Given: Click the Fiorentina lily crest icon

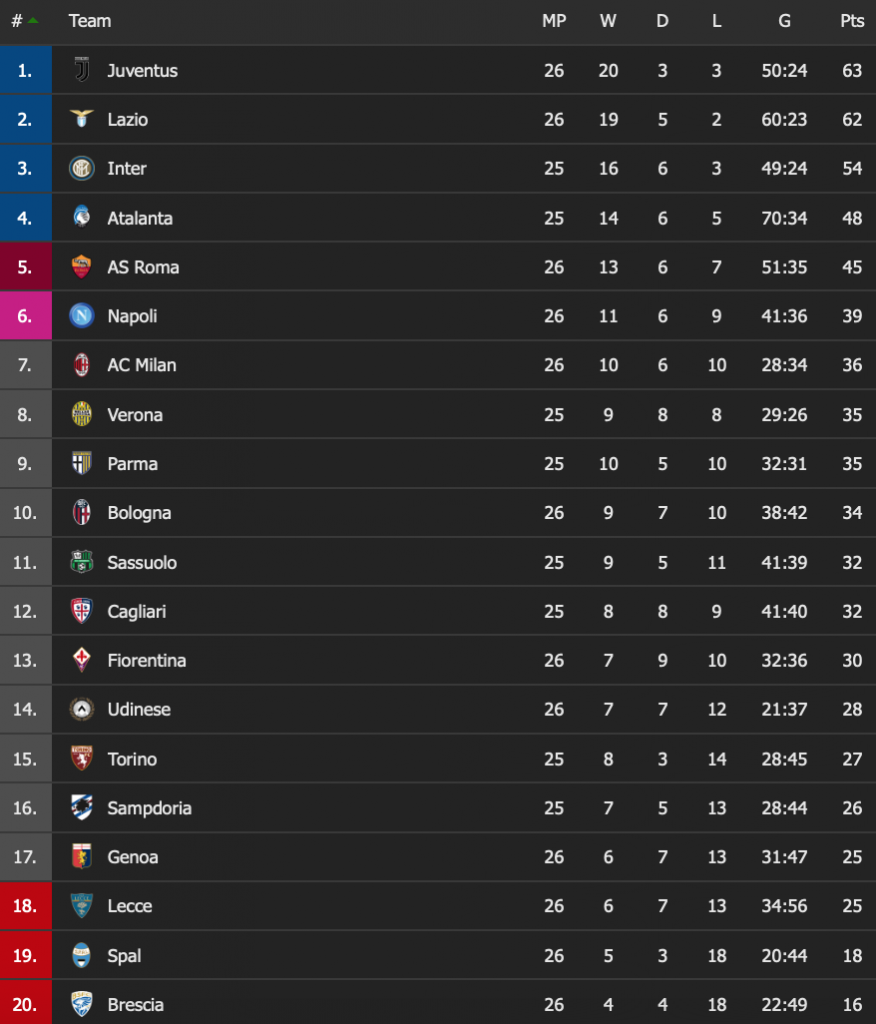Looking at the screenshot, I should pyautogui.click(x=82, y=660).
